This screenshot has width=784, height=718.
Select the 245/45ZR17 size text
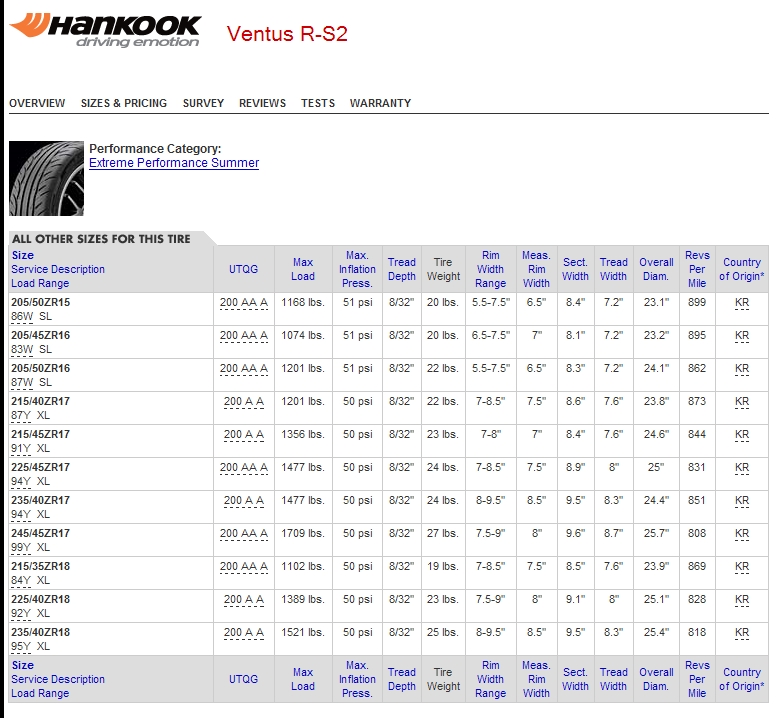pos(40,533)
